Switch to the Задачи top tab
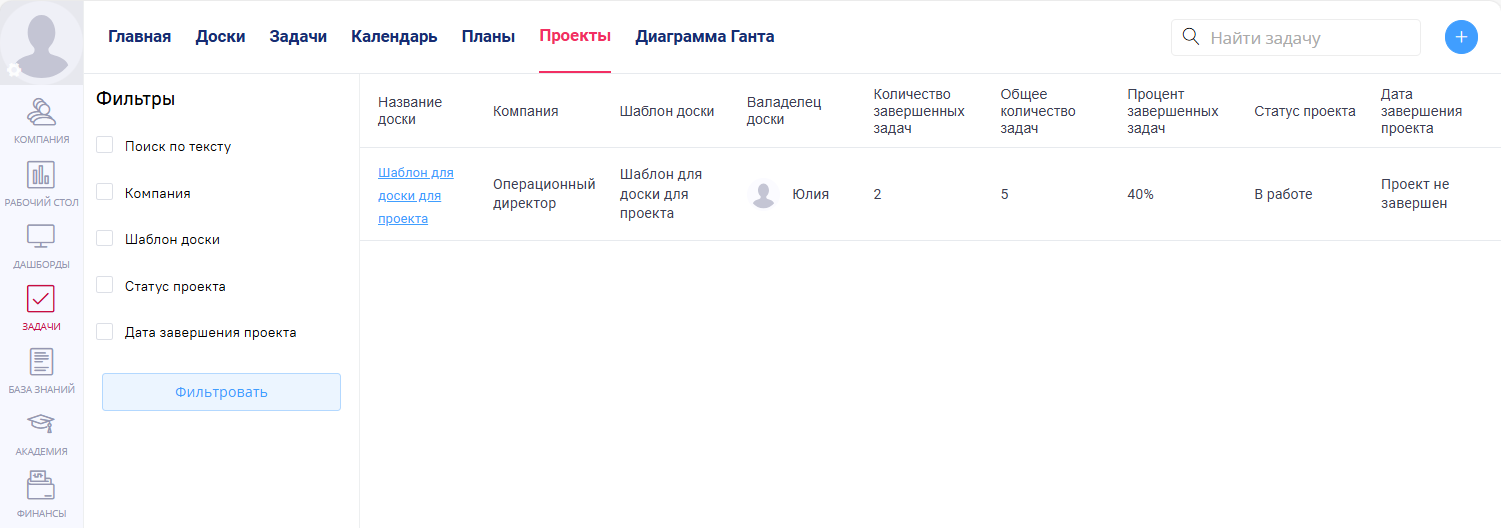Screen dimensions: 1501x528 (298, 37)
